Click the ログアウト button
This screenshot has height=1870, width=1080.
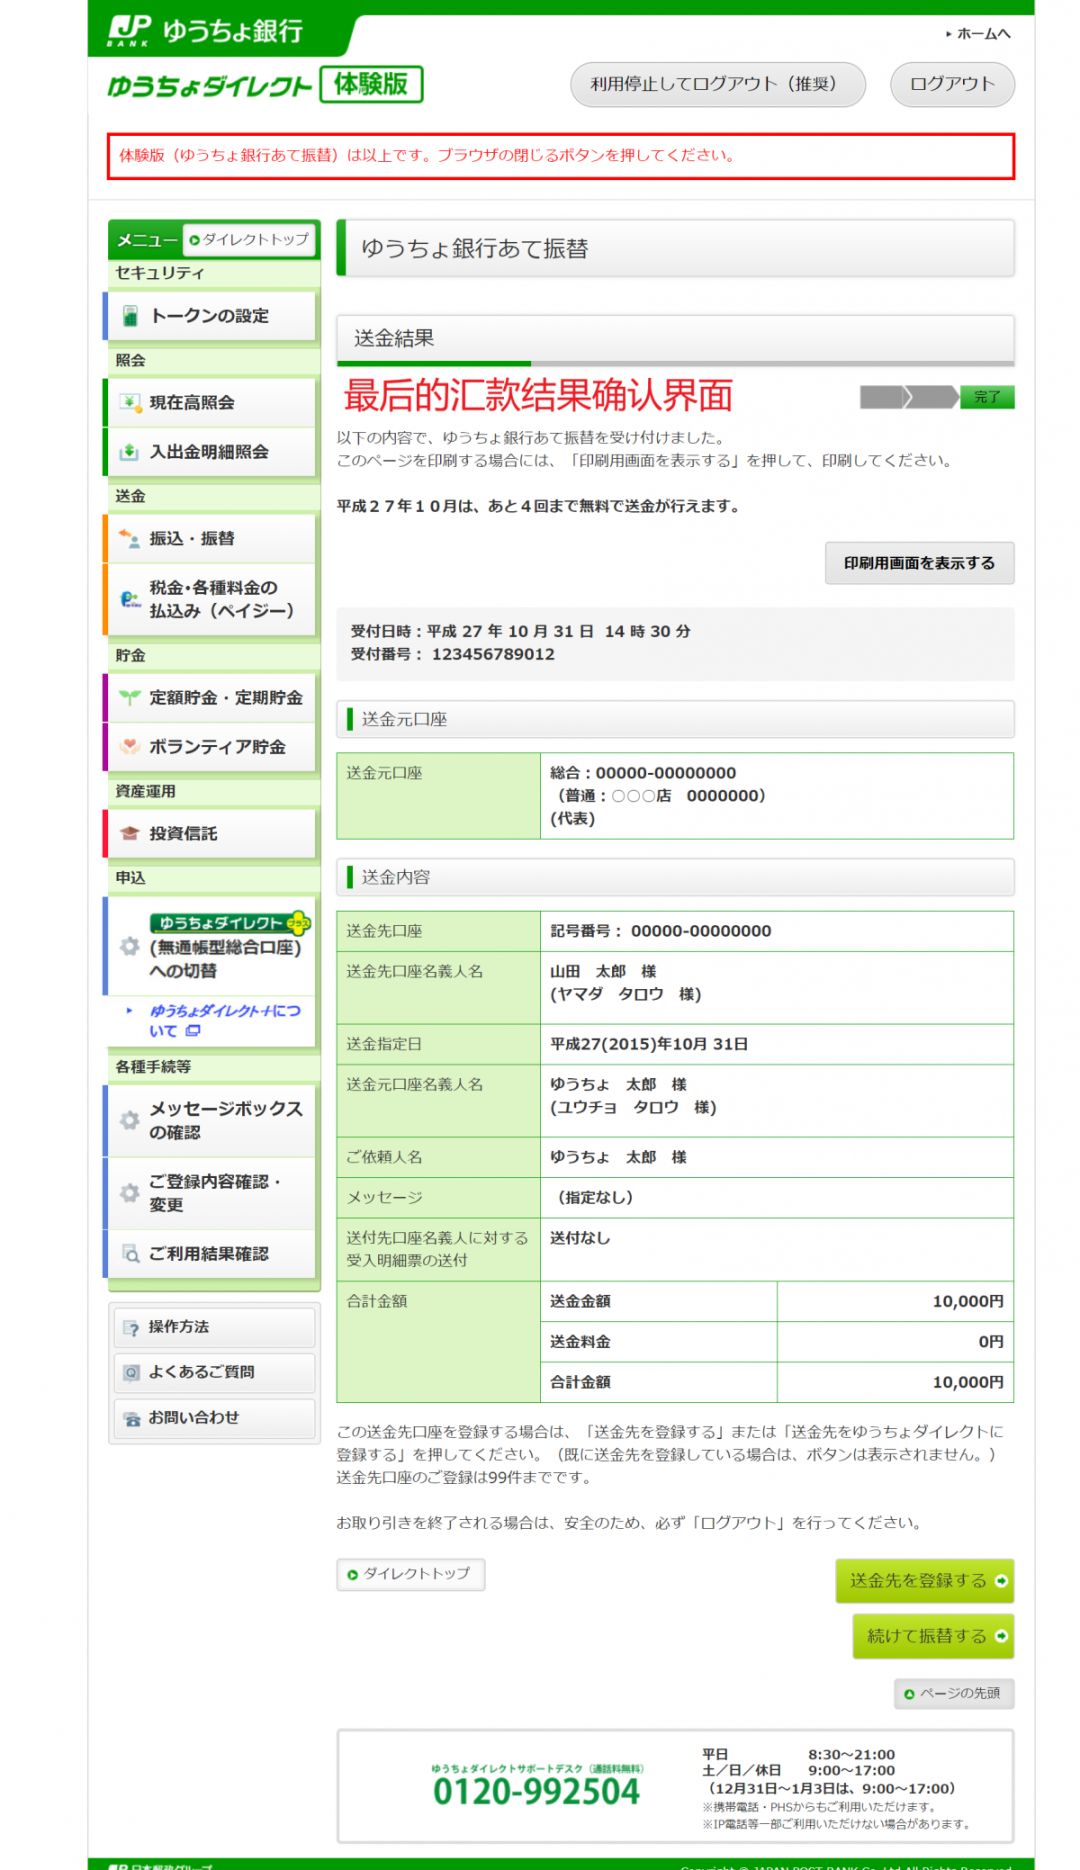tap(952, 84)
